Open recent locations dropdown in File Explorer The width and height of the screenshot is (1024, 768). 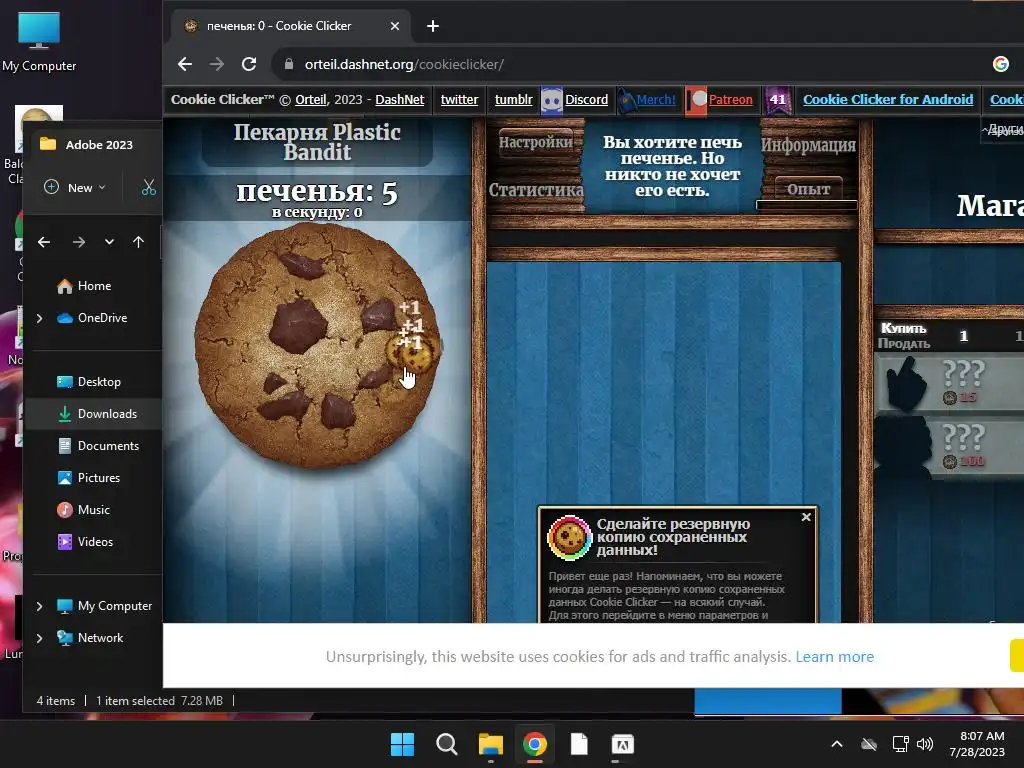[109, 242]
